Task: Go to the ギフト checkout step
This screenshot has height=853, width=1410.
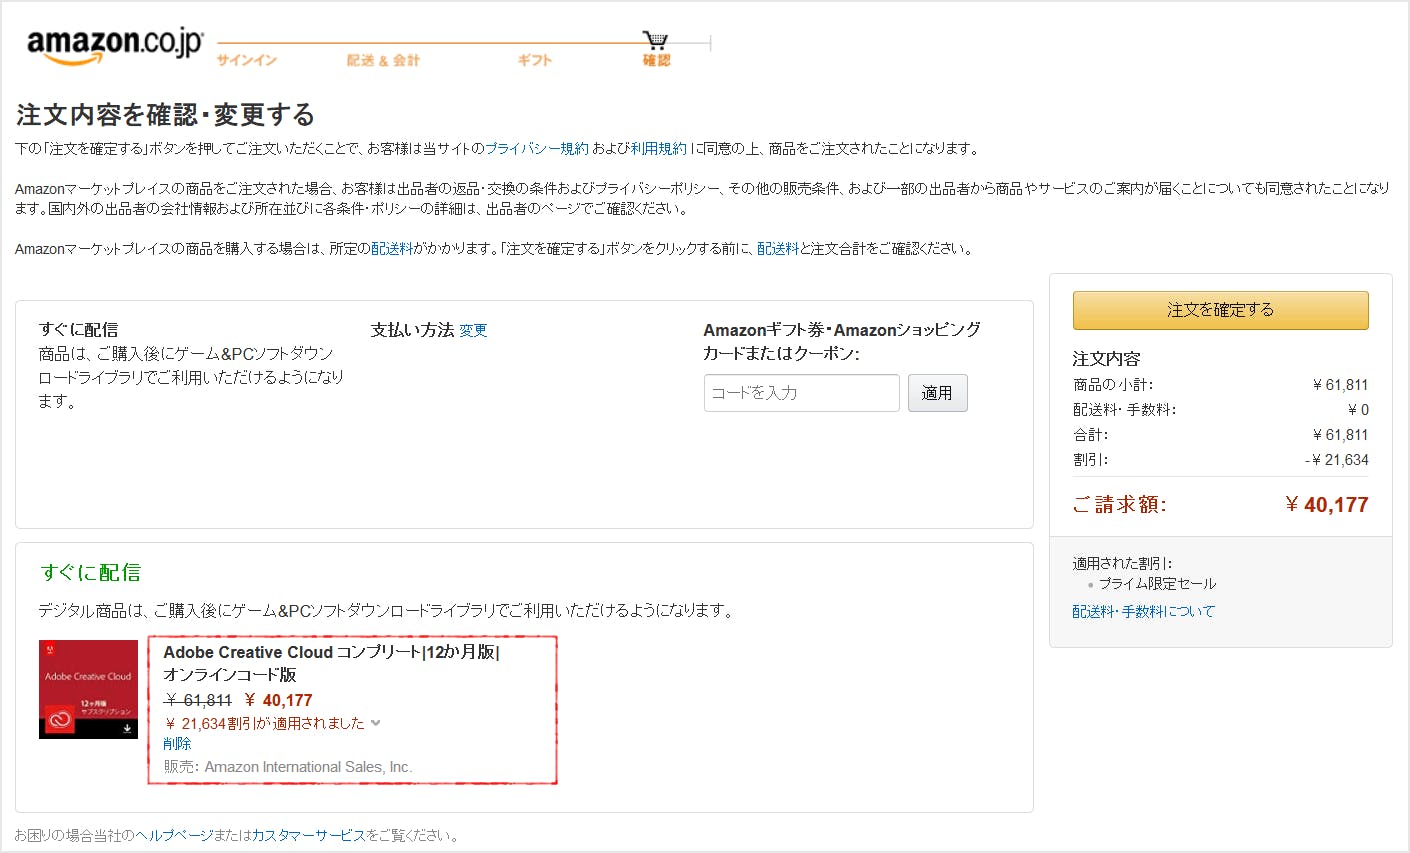Action: tap(535, 60)
